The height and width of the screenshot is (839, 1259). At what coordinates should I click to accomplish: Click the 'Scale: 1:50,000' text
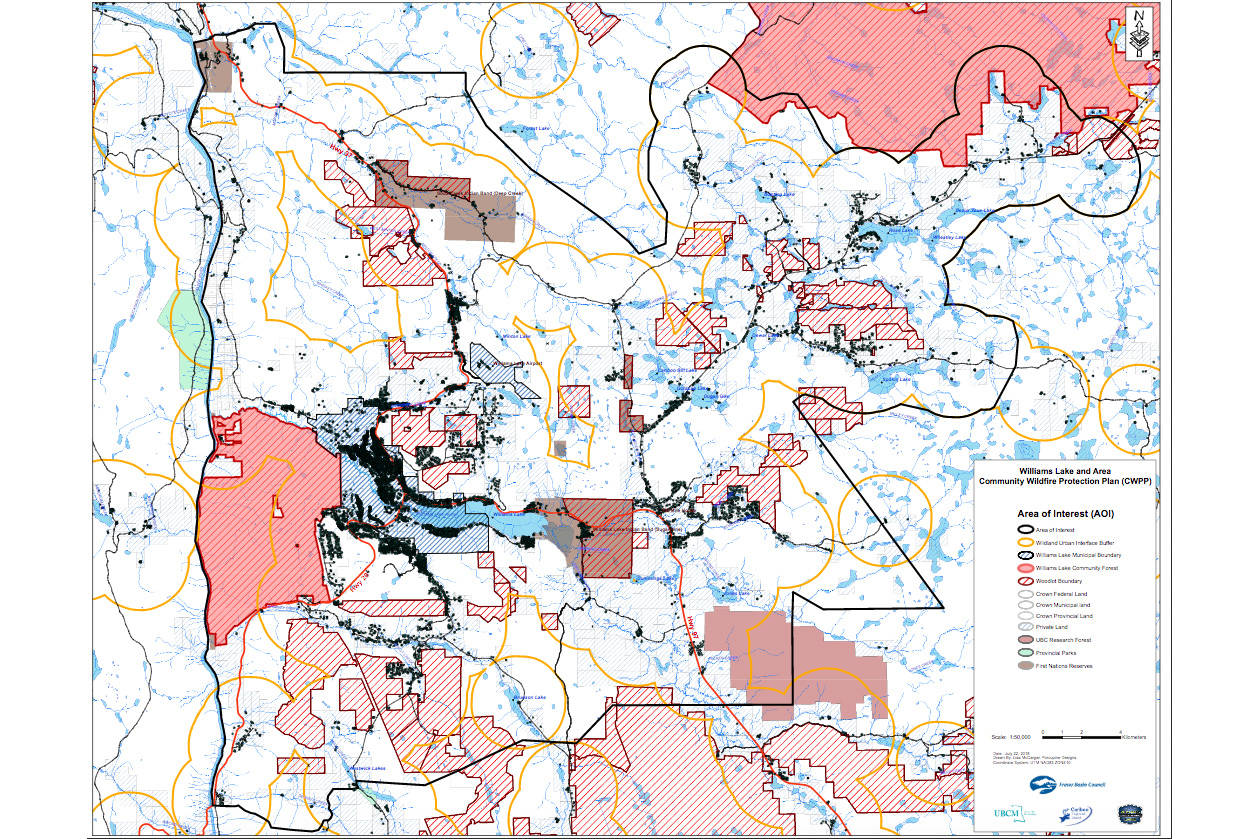click(1011, 736)
